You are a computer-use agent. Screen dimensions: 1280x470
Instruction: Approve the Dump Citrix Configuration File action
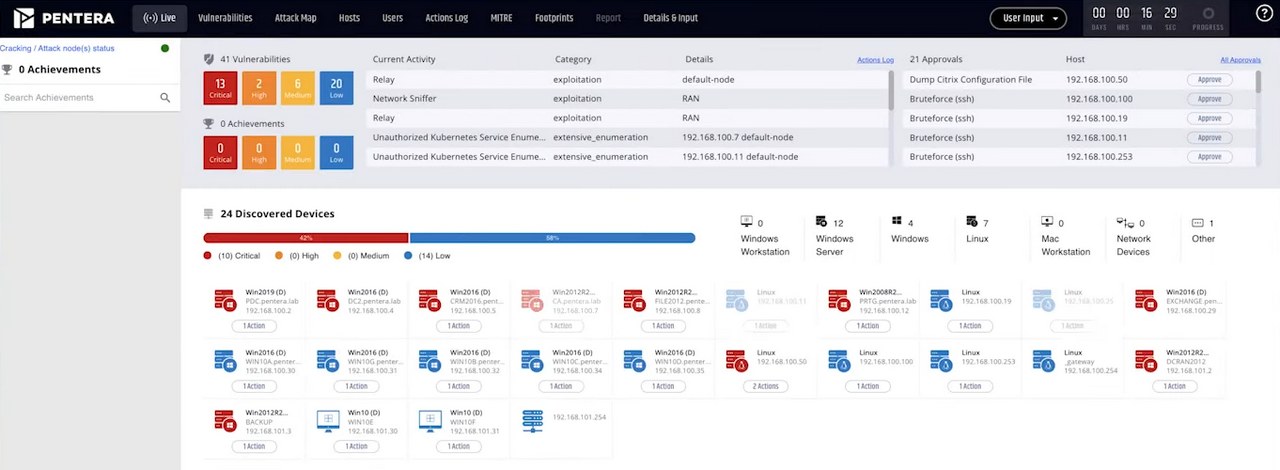click(x=1209, y=80)
